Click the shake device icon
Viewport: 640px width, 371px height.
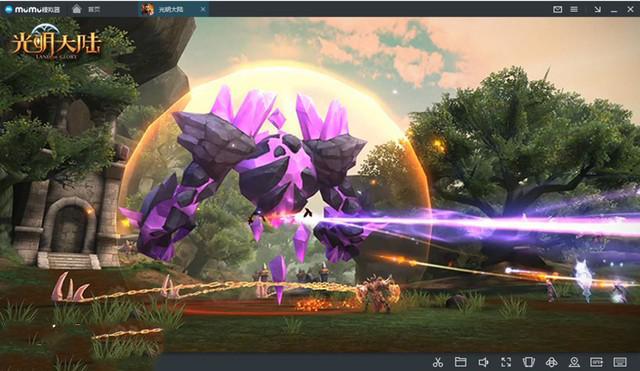point(529,362)
